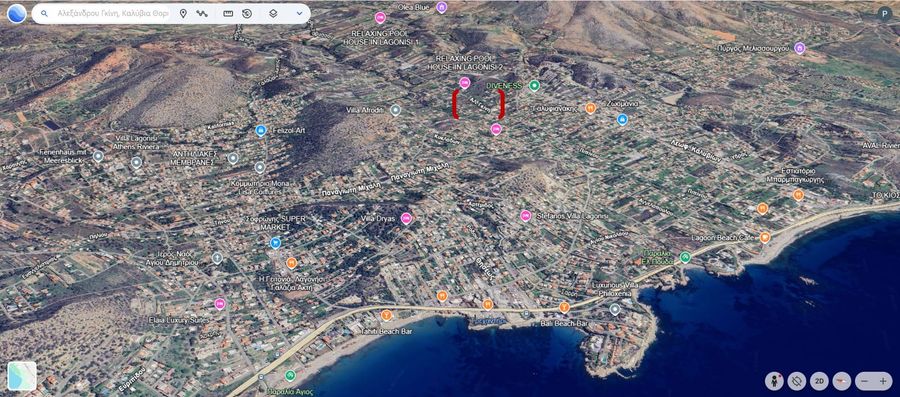The image size is (900, 397).
Task: Activate the ruler measure tool
Action: [228, 13]
